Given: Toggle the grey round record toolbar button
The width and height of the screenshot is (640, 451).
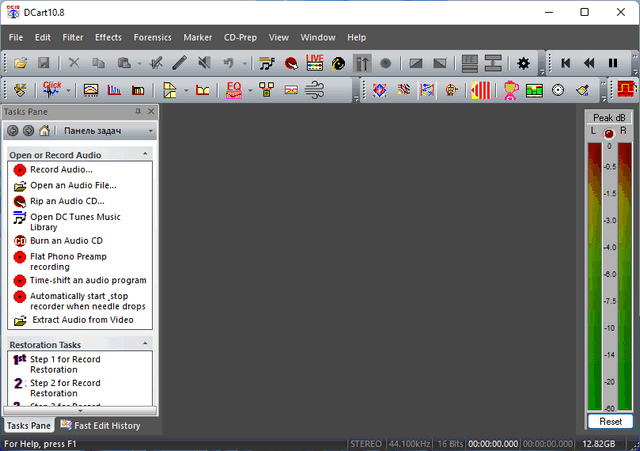Looking at the screenshot, I should (385, 63).
